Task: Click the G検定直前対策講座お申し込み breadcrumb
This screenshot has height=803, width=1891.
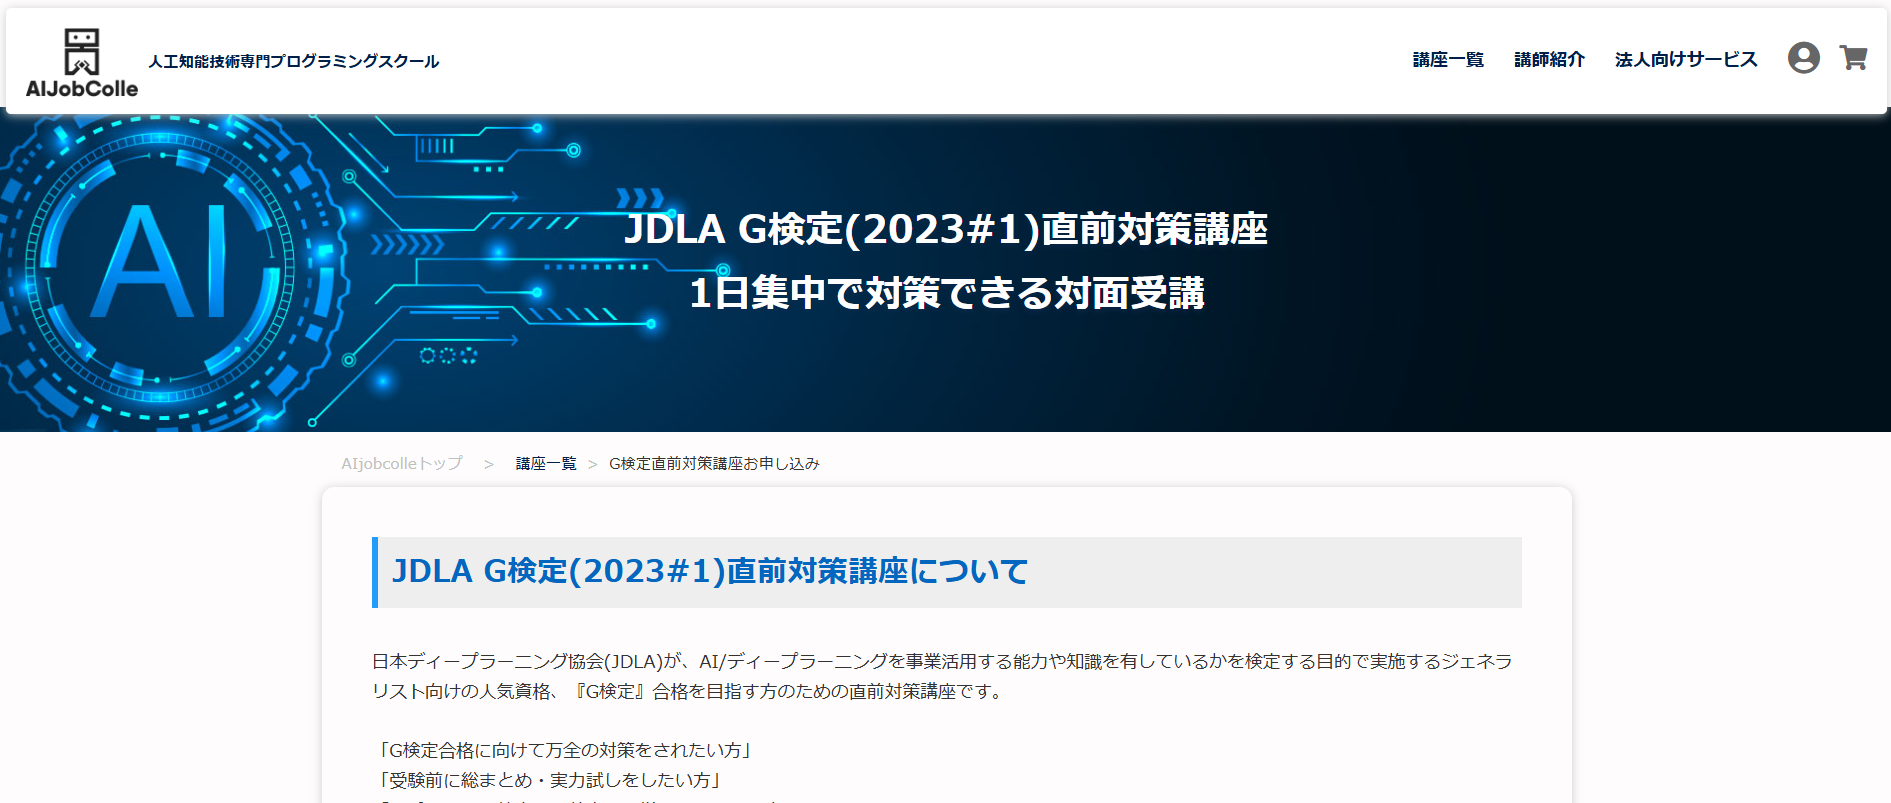Action: point(714,464)
